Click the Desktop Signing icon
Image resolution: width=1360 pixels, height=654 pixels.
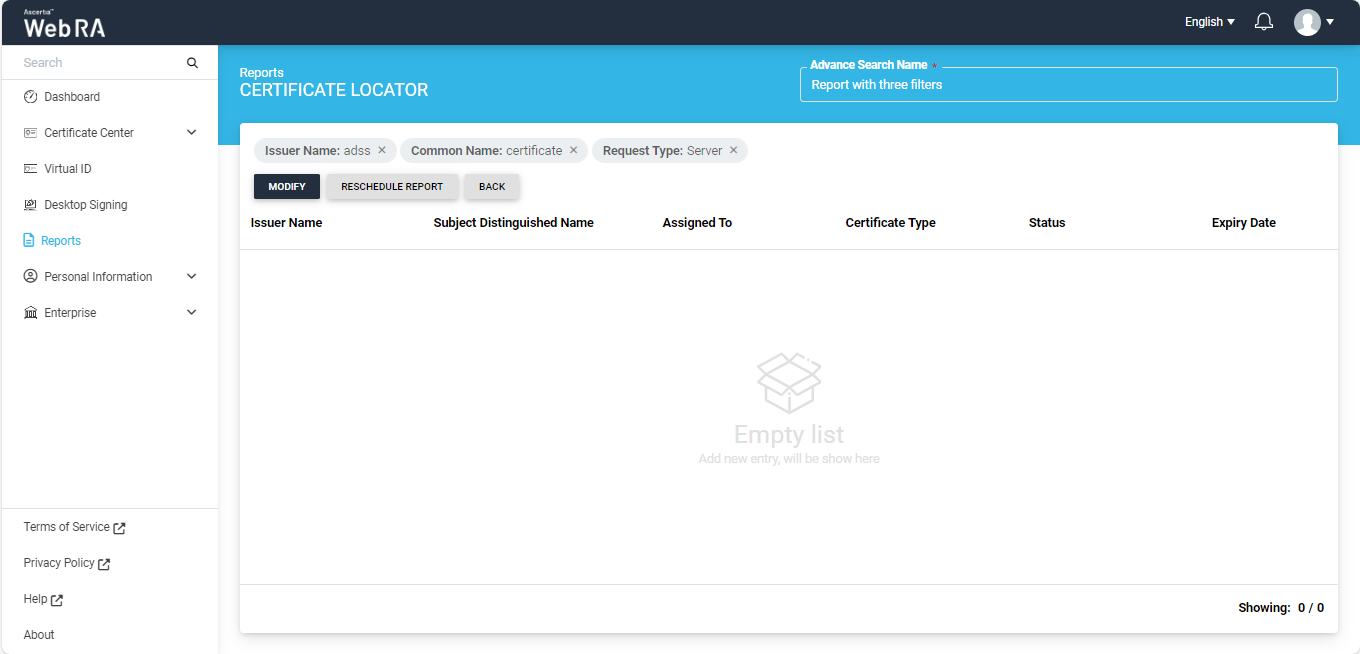(x=30, y=205)
